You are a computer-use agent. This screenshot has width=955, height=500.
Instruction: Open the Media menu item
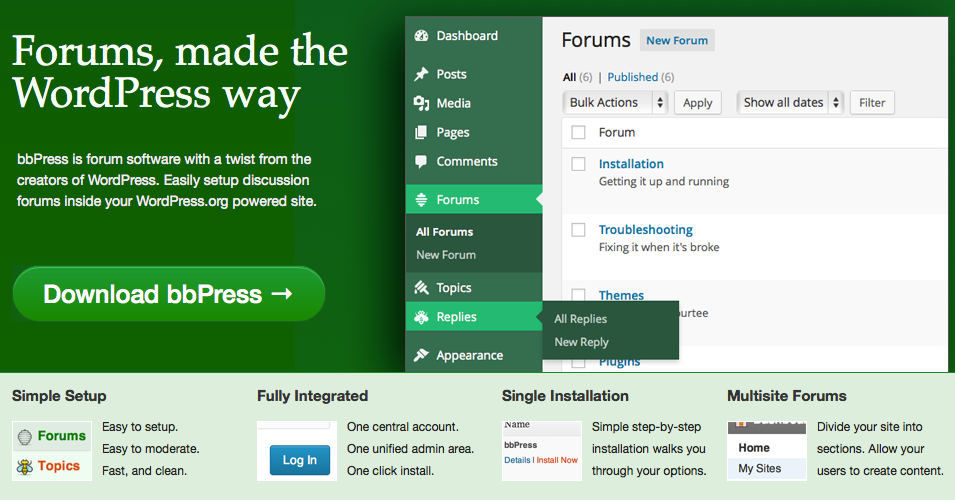click(x=474, y=104)
